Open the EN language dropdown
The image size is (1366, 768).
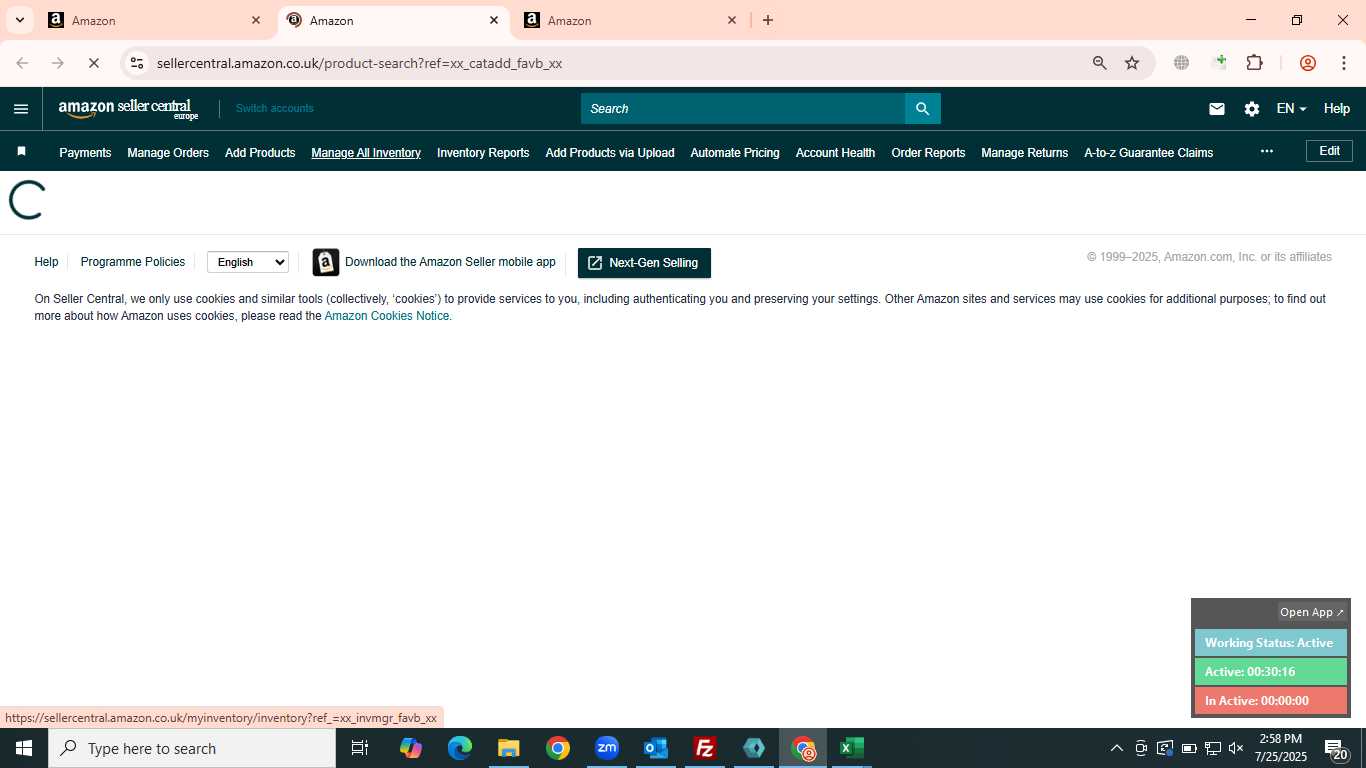1291,109
